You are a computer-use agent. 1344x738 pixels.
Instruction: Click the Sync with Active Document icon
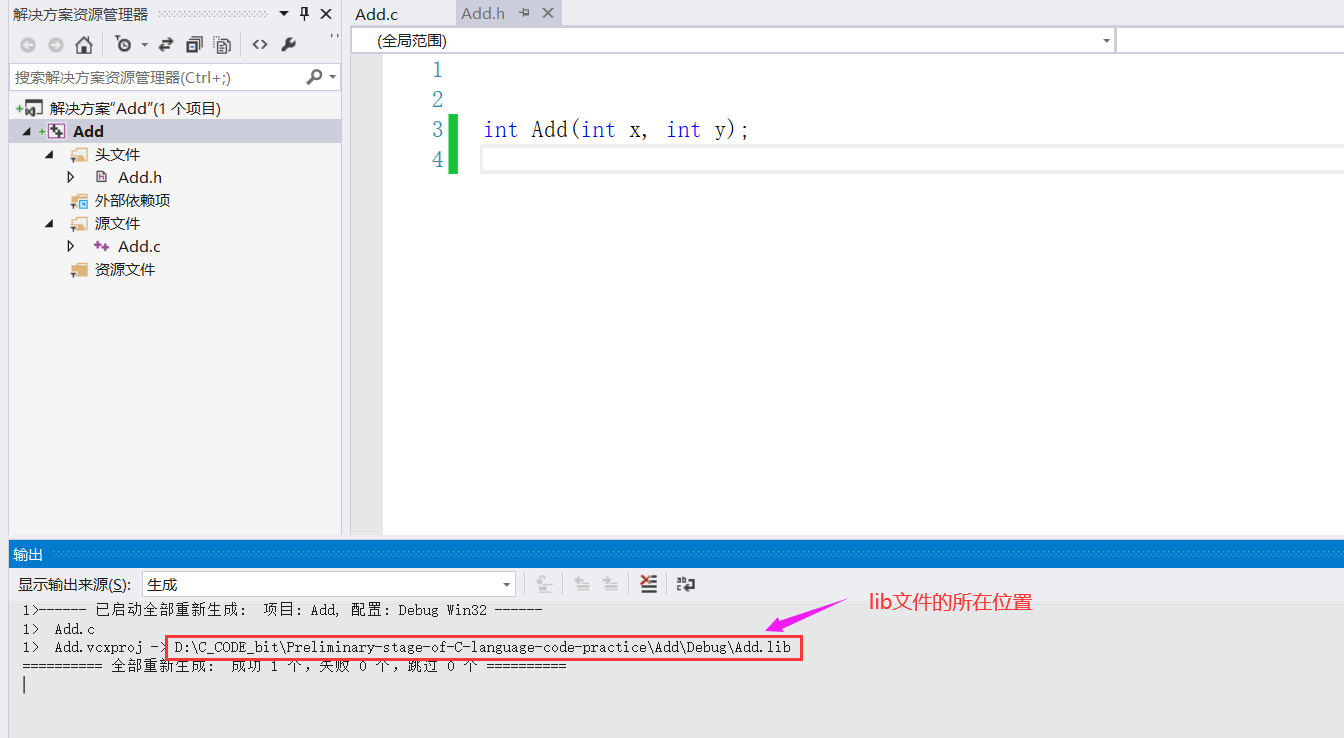coord(166,45)
